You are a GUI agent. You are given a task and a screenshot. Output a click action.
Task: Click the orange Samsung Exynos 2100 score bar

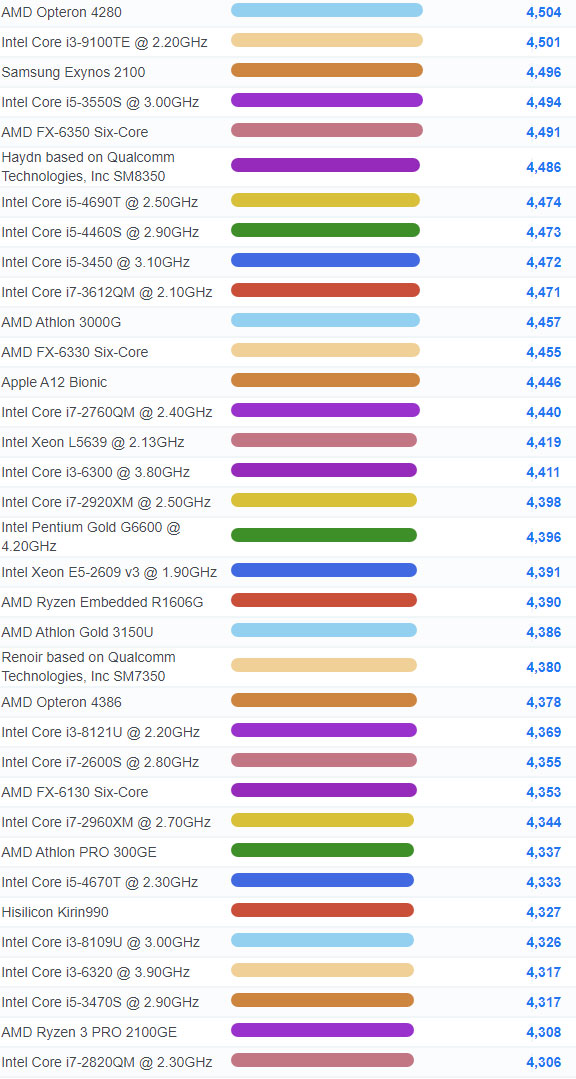[327, 70]
